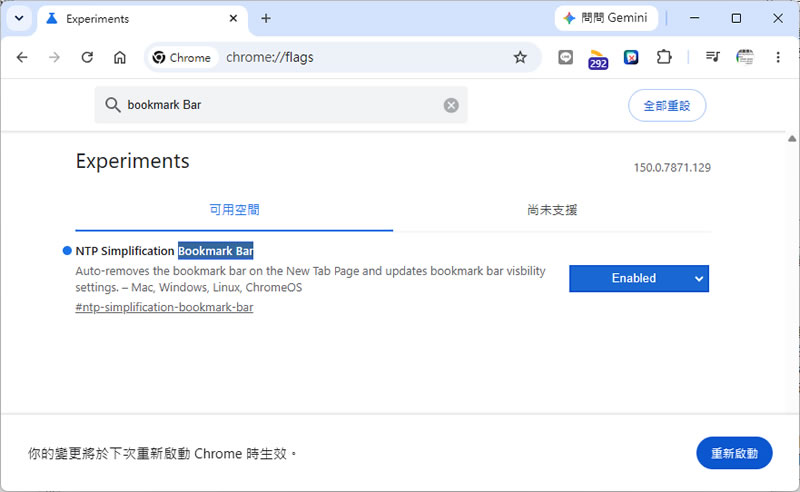Click the flag description about Auto-removes

coord(310,279)
